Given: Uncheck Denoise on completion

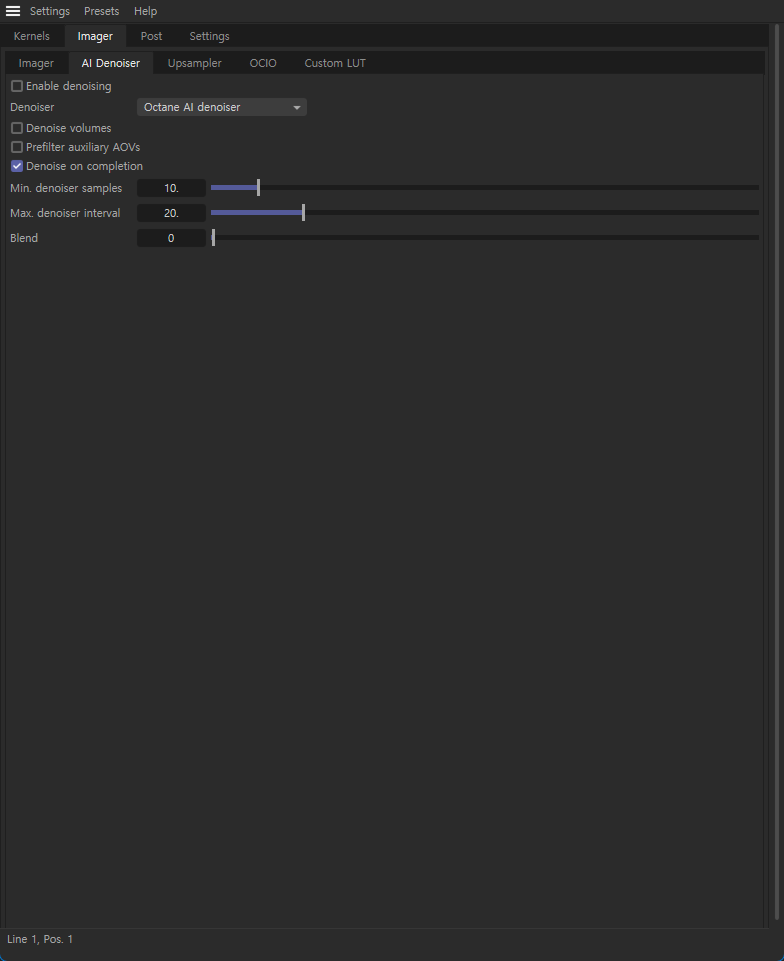Looking at the screenshot, I should pos(17,166).
